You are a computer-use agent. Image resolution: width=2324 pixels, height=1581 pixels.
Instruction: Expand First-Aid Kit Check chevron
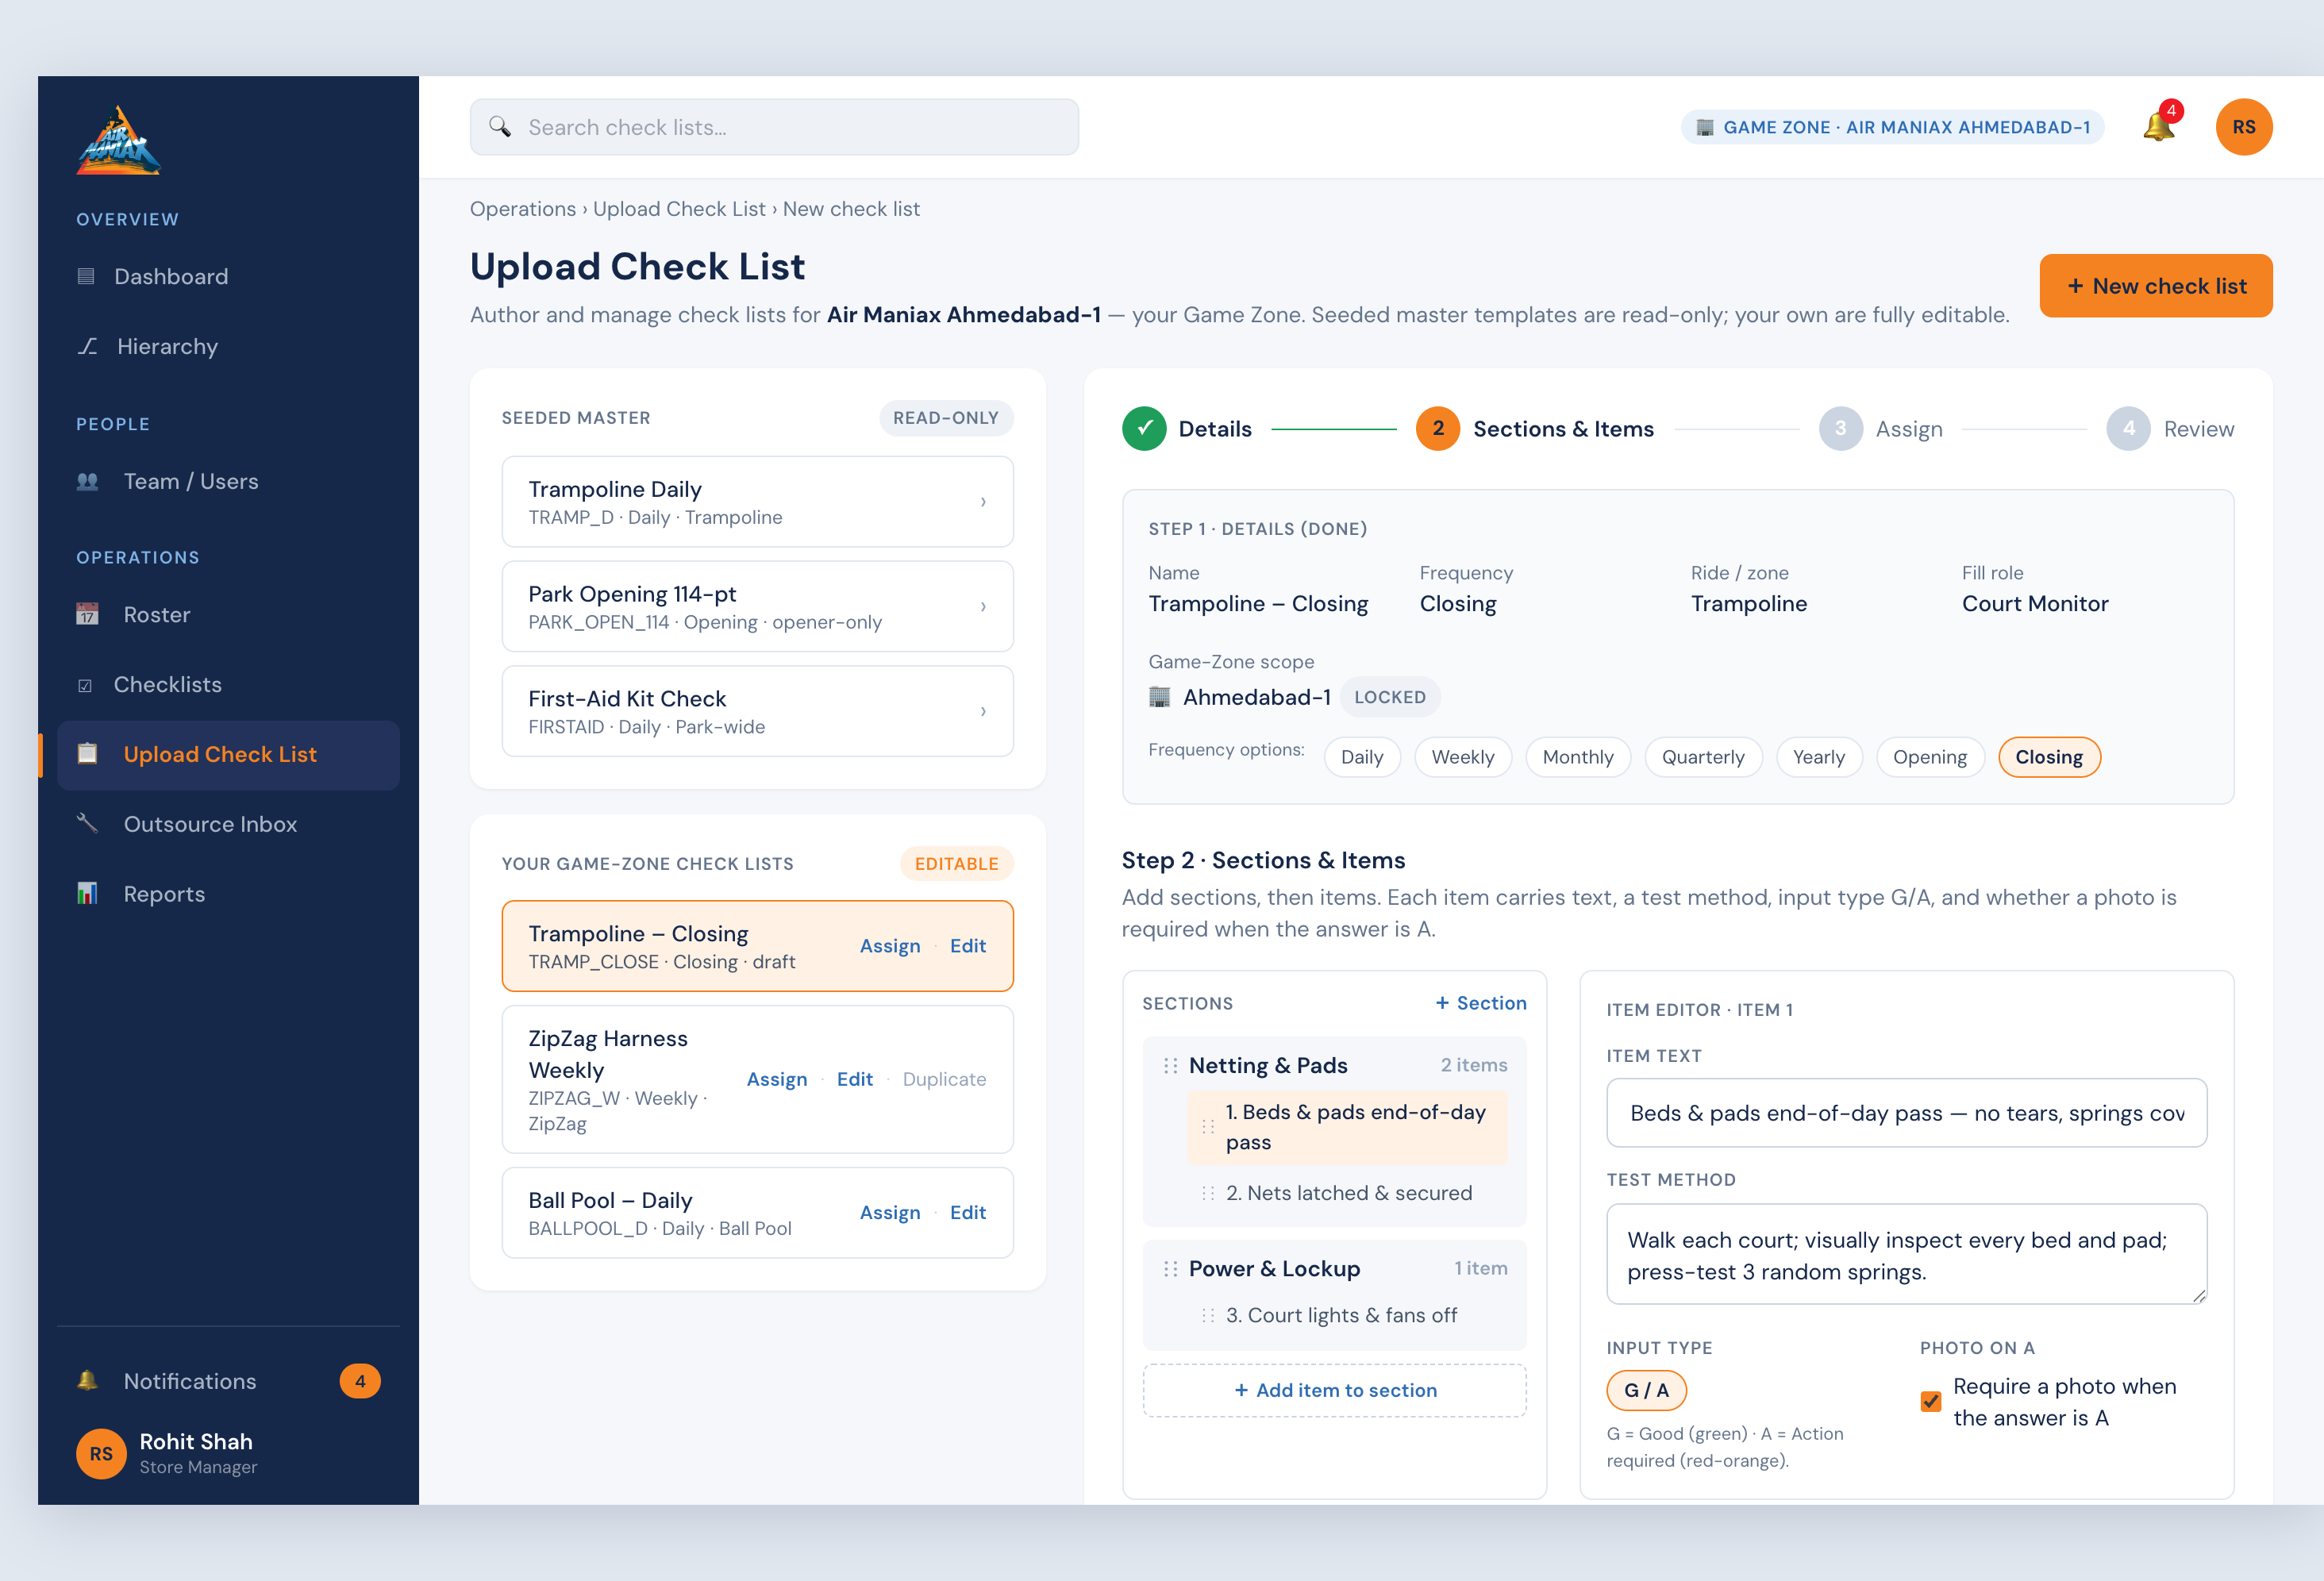[983, 712]
